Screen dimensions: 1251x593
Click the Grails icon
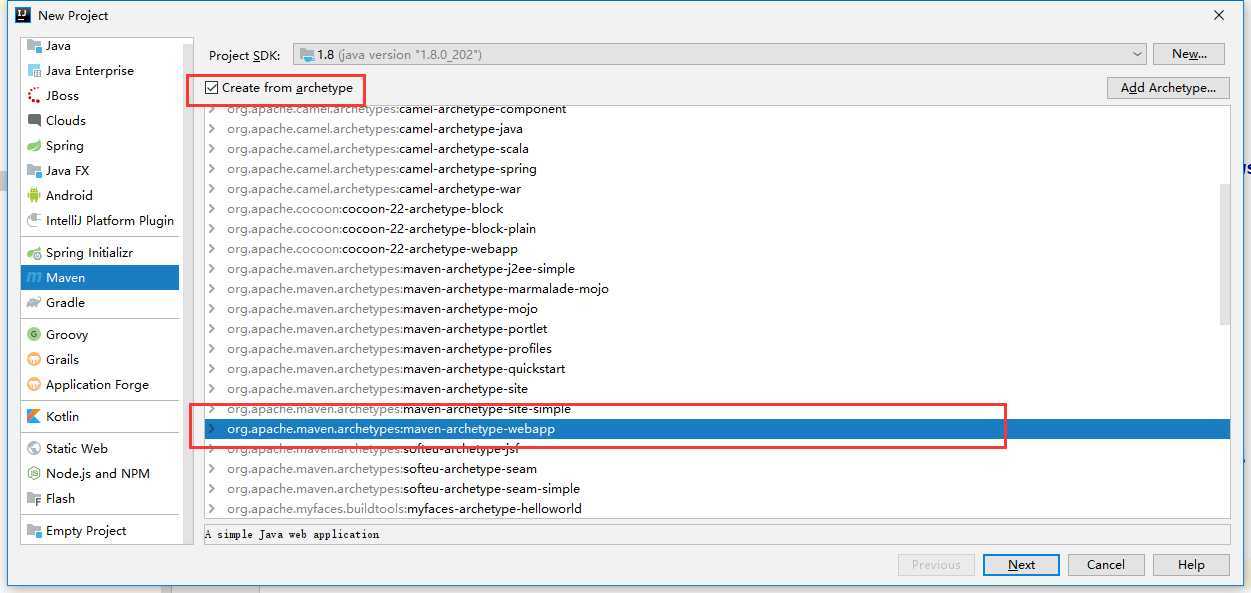click(x=34, y=360)
